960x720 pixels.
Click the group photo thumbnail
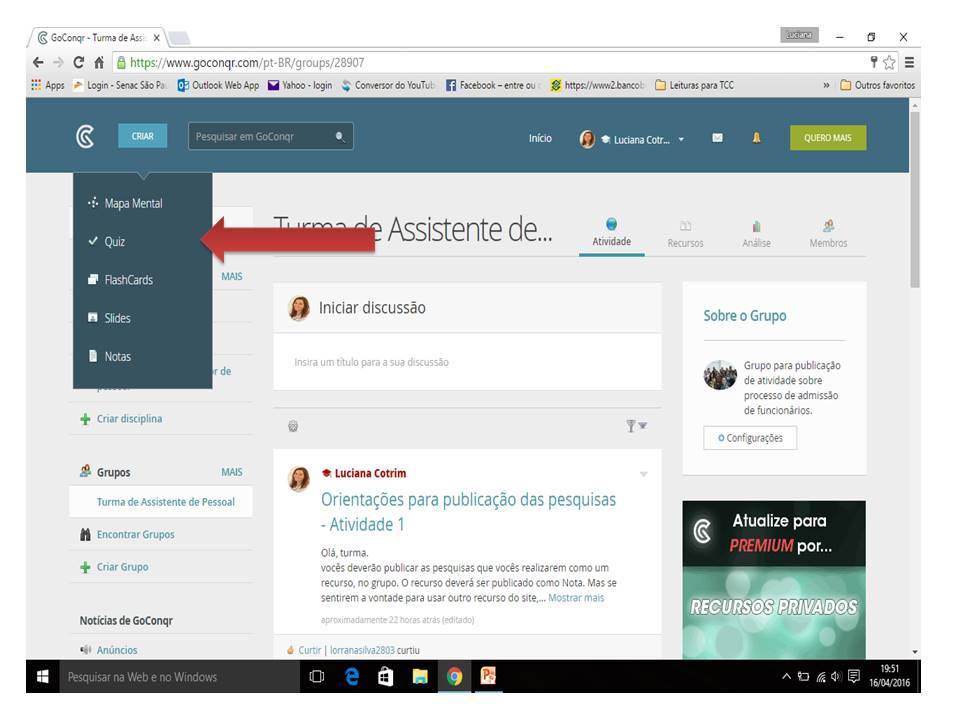pos(720,375)
